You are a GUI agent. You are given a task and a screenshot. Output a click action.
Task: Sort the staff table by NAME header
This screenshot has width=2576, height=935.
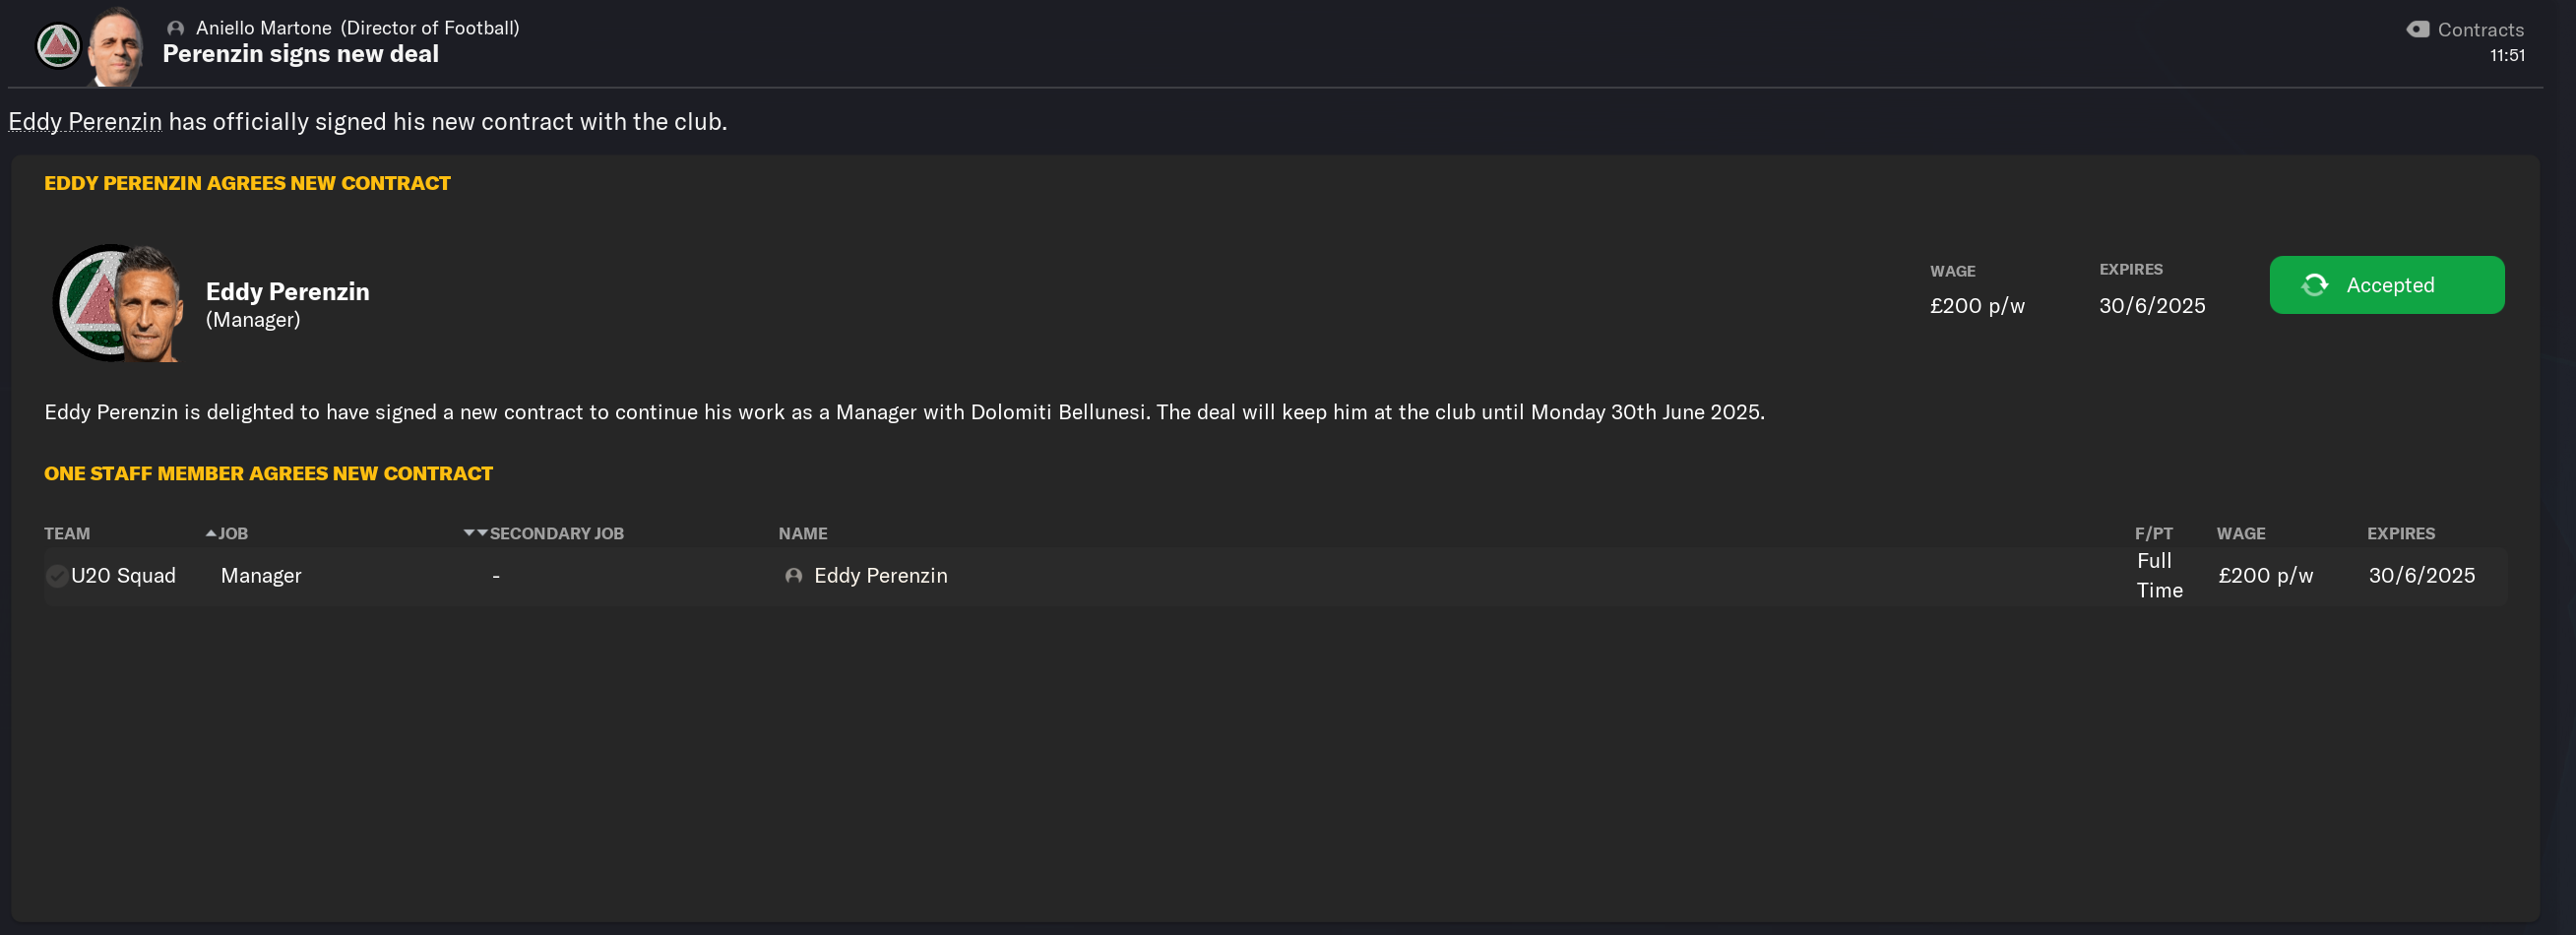click(x=802, y=534)
